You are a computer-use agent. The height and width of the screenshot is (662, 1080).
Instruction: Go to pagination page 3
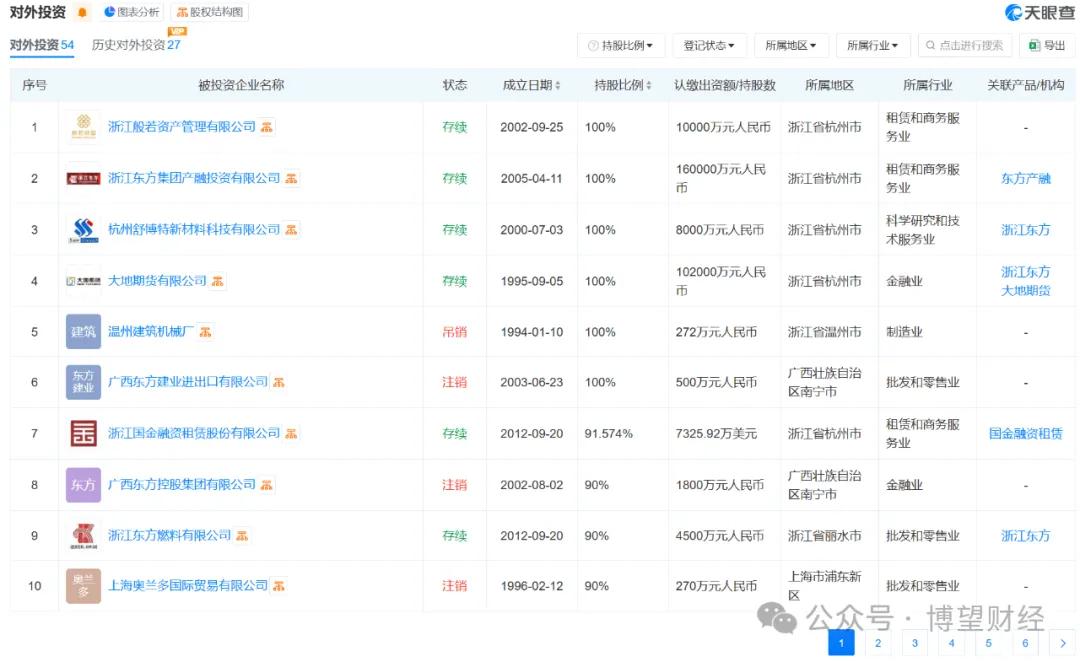pos(915,643)
